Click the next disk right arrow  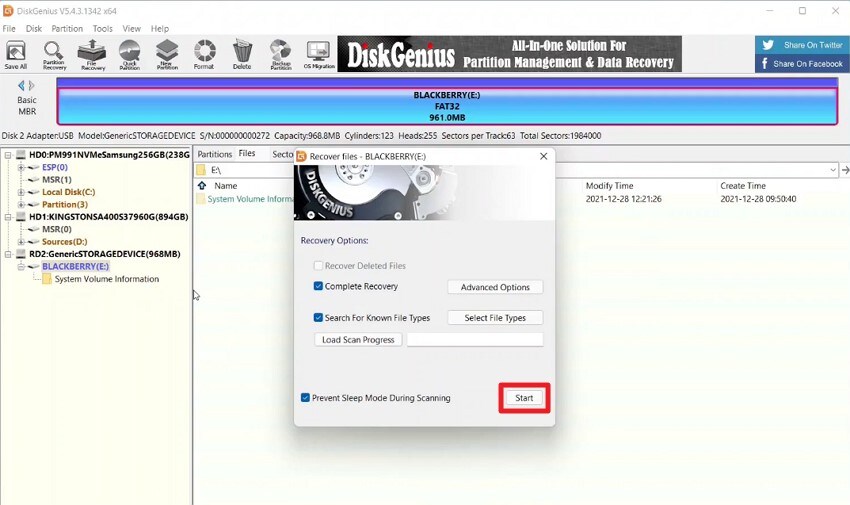[32, 85]
